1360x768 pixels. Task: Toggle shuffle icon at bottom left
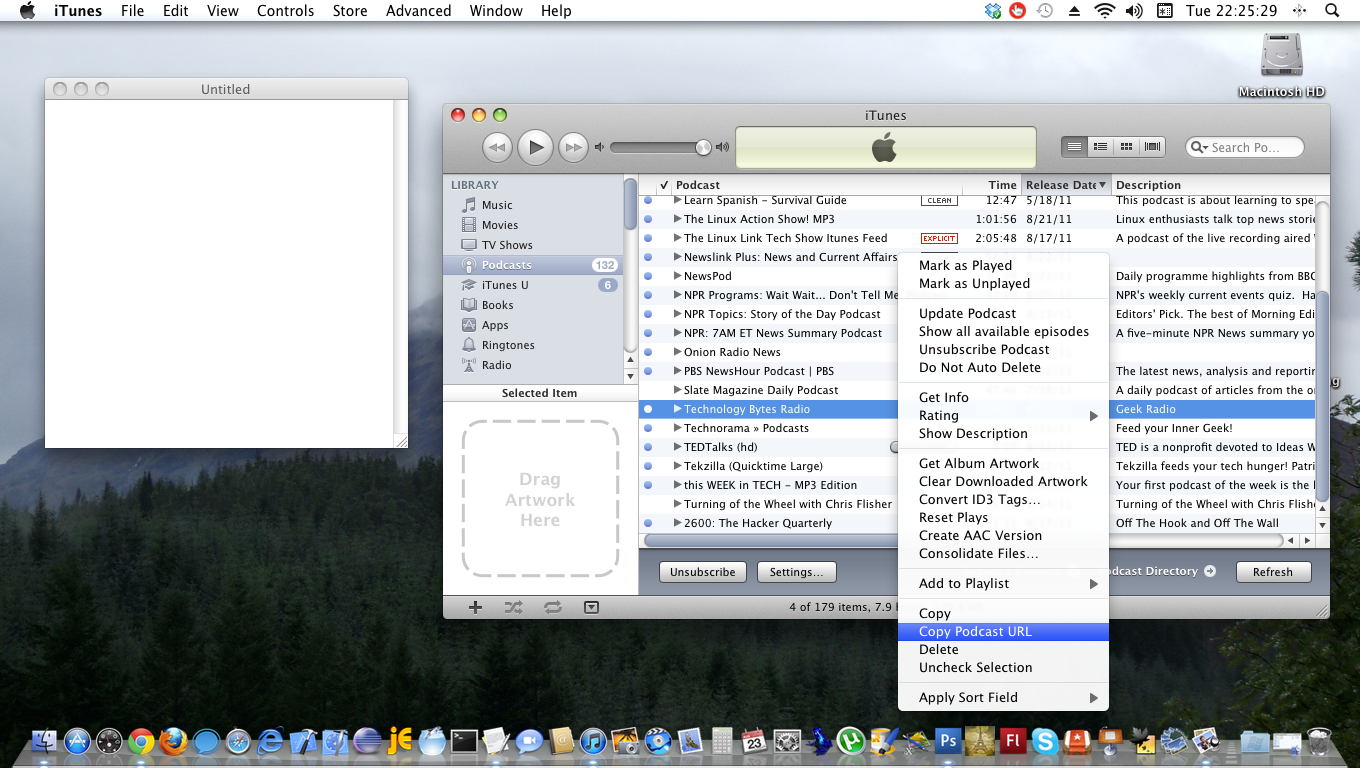[514, 607]
